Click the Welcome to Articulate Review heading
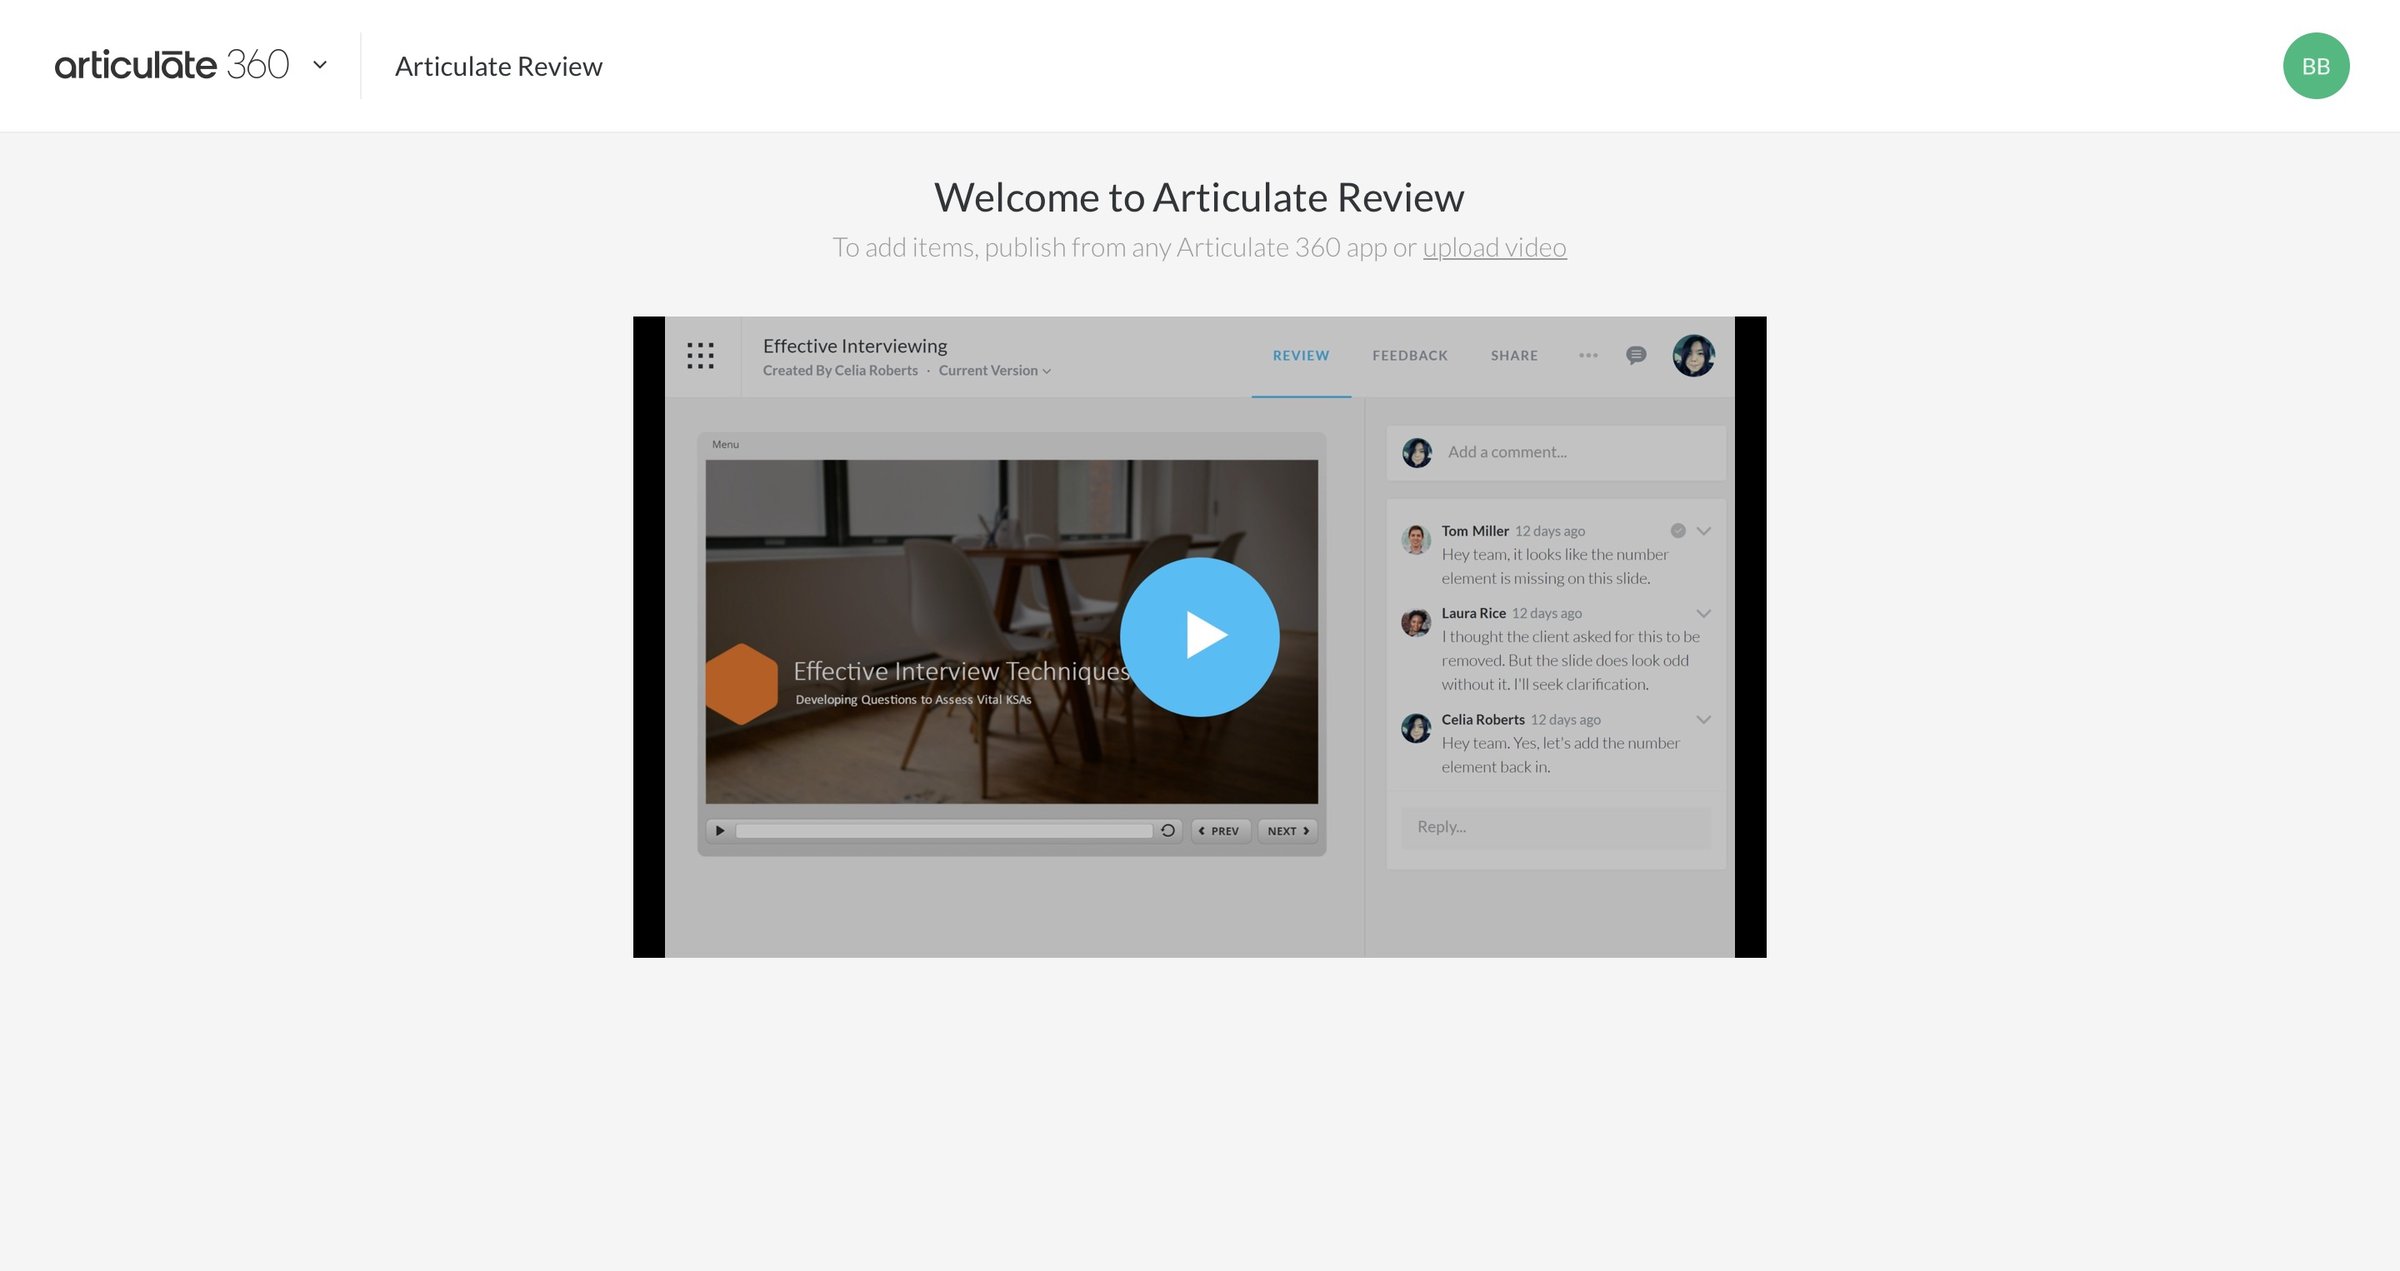Viewport: 2400px width, 1271px height. point(1199,198)
